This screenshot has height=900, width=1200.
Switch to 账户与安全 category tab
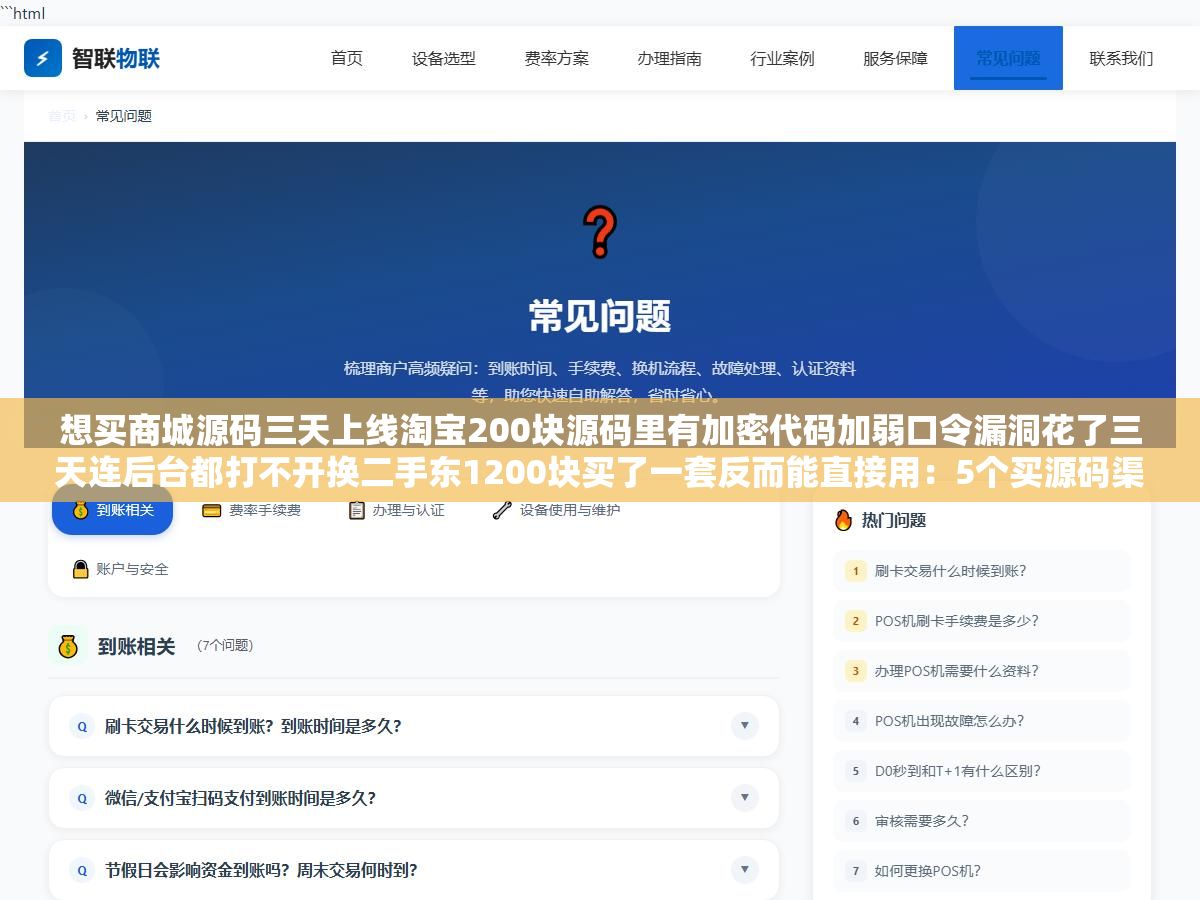(120, 569)
